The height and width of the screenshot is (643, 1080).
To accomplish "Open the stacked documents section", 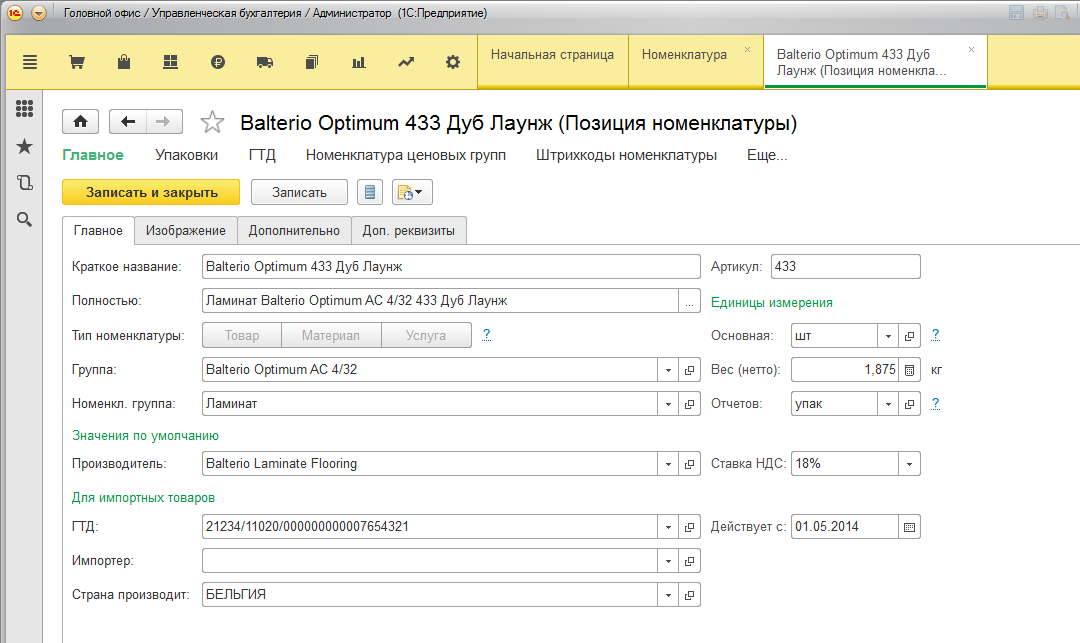I will point(311,62).
